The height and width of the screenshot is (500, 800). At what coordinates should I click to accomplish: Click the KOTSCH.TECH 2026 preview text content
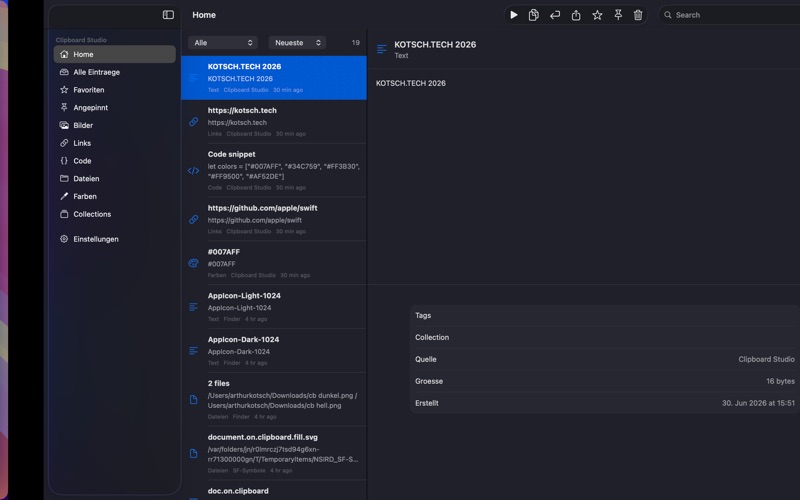point(411,83)
